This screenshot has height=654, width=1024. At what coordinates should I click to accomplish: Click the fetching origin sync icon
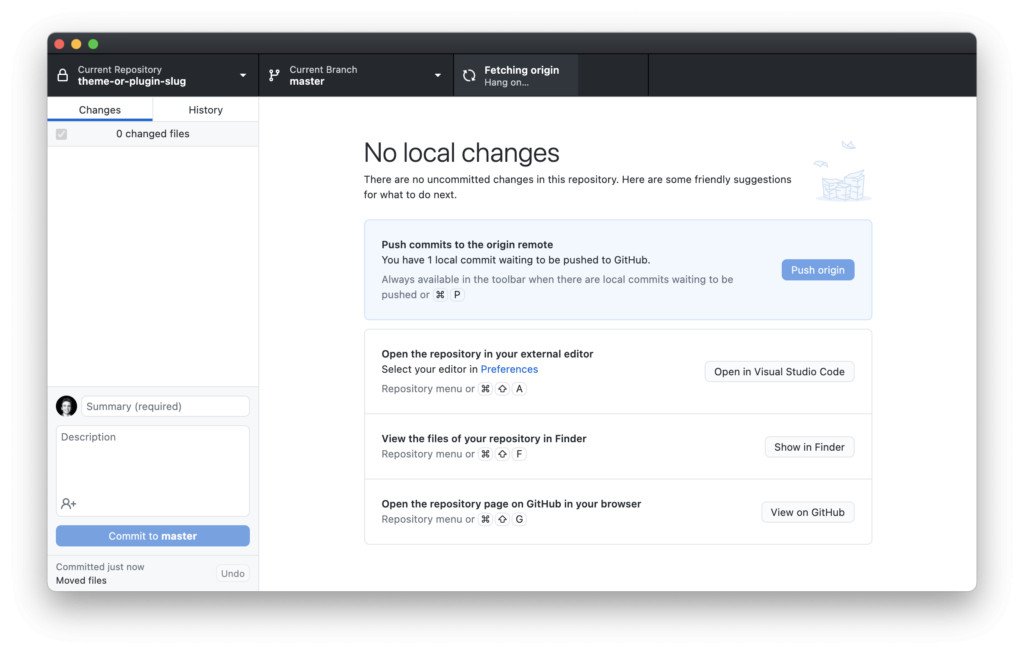469,75
